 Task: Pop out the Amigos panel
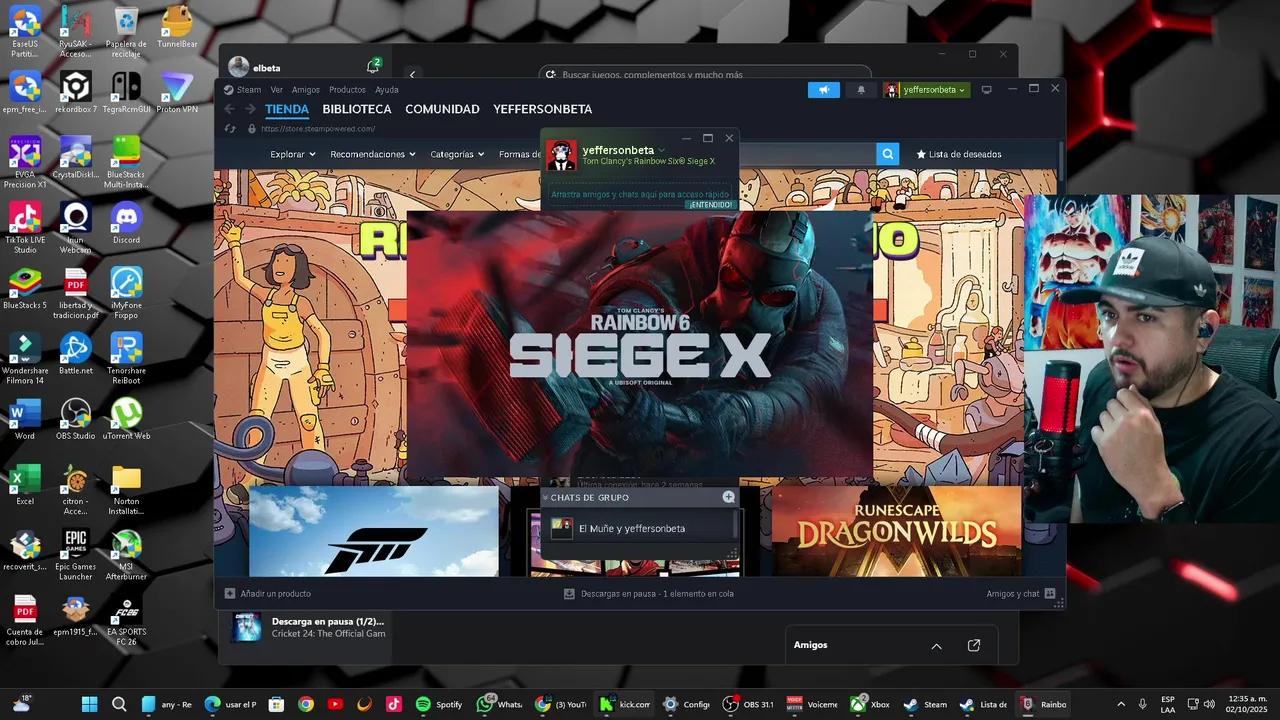974,646
